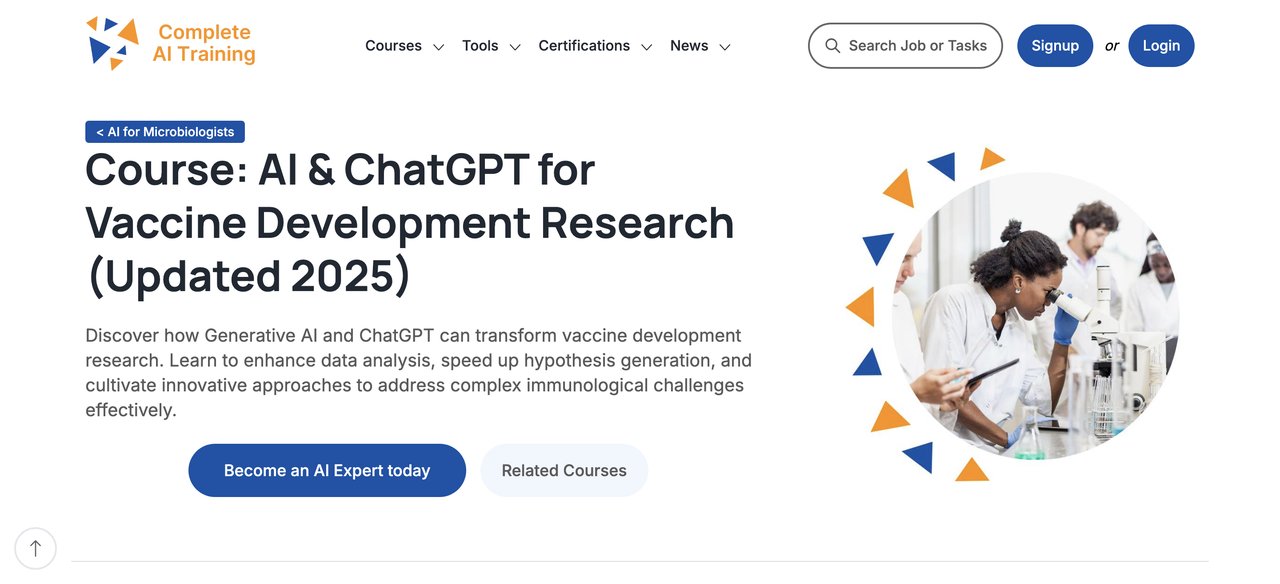Click the course description paragraph

419,372
